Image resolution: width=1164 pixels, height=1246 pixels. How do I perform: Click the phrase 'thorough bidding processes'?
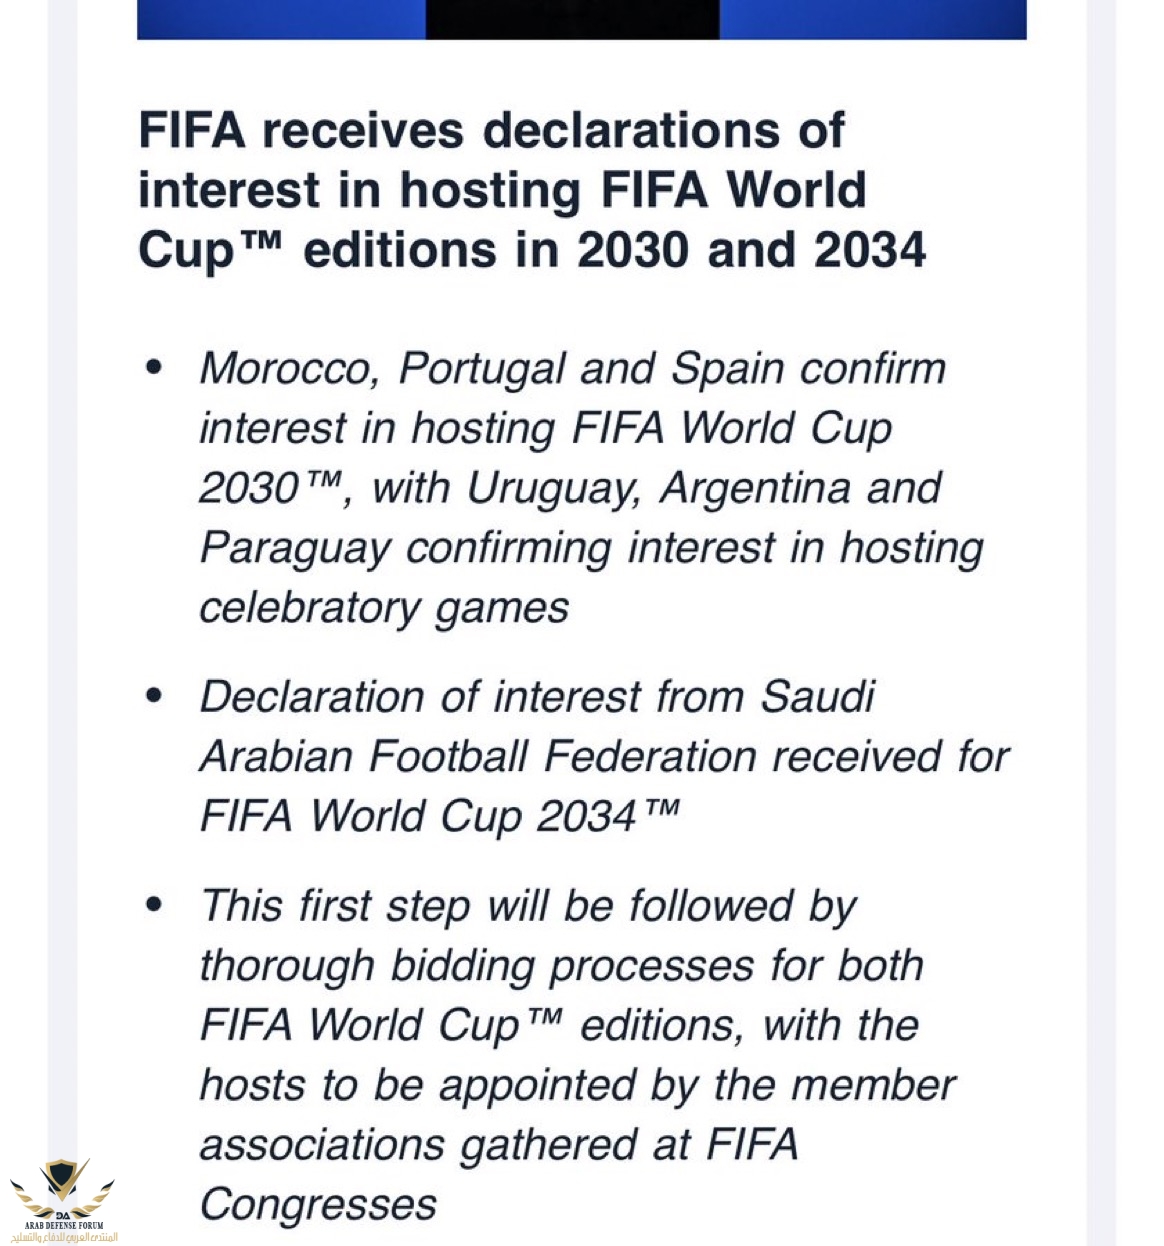coord(476,967)
